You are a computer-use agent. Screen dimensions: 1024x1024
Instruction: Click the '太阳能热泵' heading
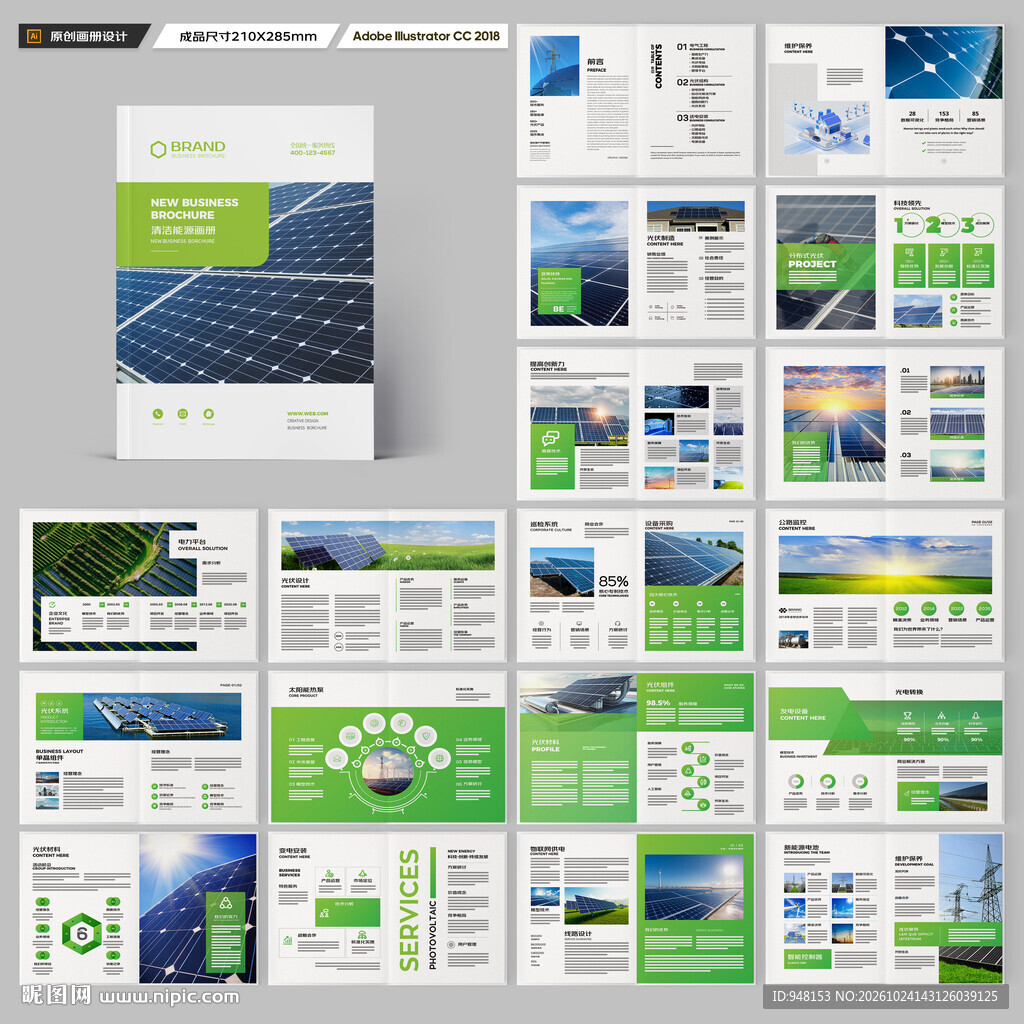[x=306, y=689]
